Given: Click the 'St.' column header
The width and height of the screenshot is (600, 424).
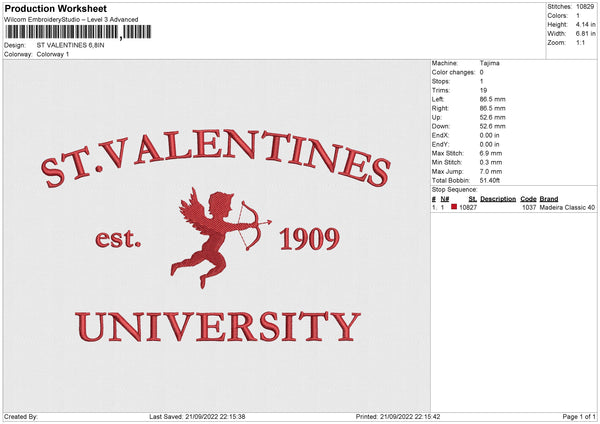Looking at the screenshot, I should tap(473, 199).
